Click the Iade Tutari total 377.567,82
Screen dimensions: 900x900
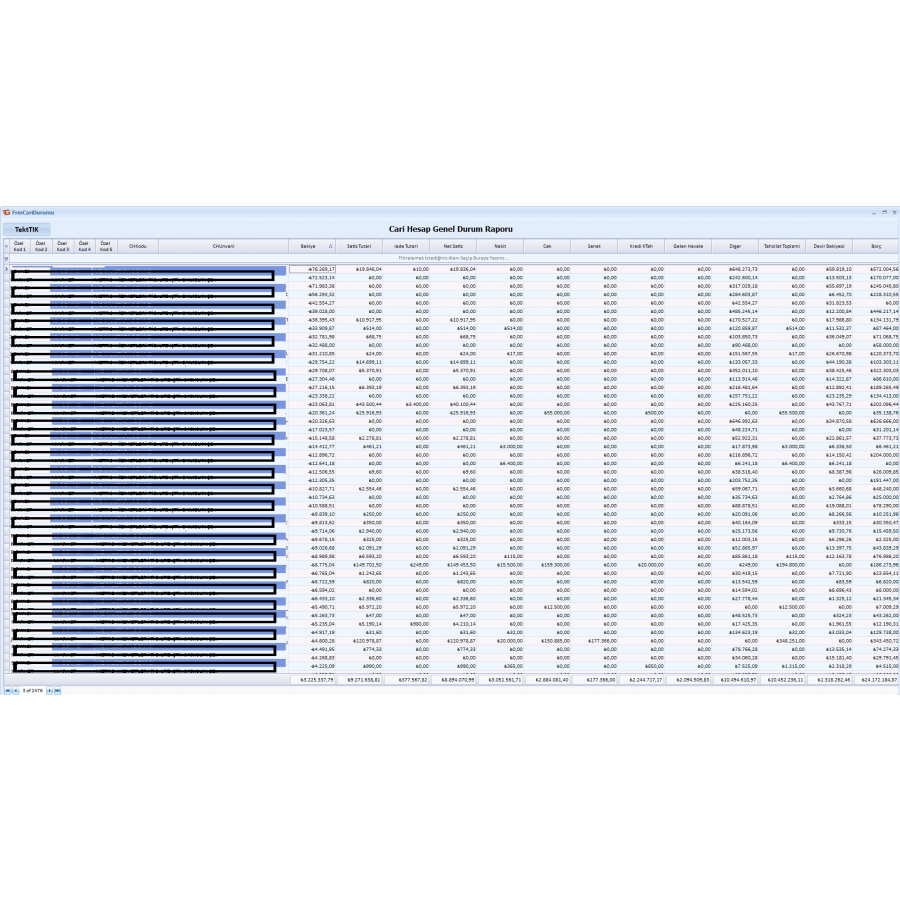[x=407, y=680]
